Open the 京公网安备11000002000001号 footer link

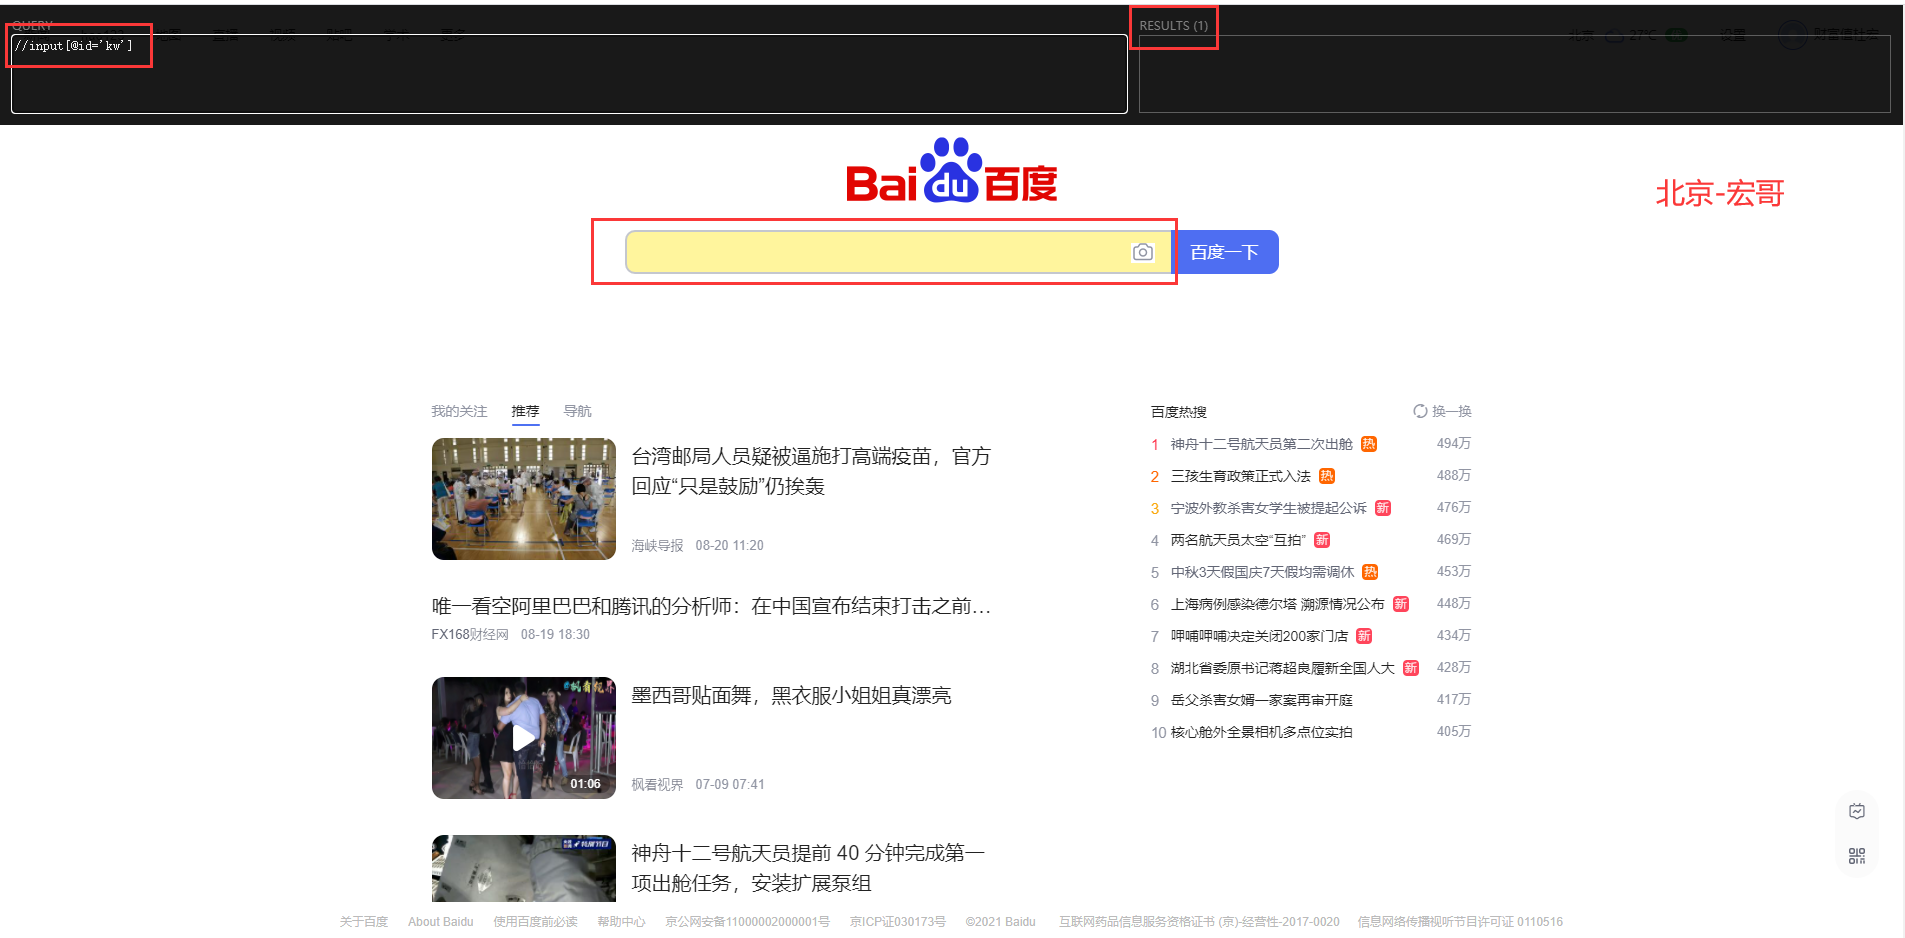point(747,922)
